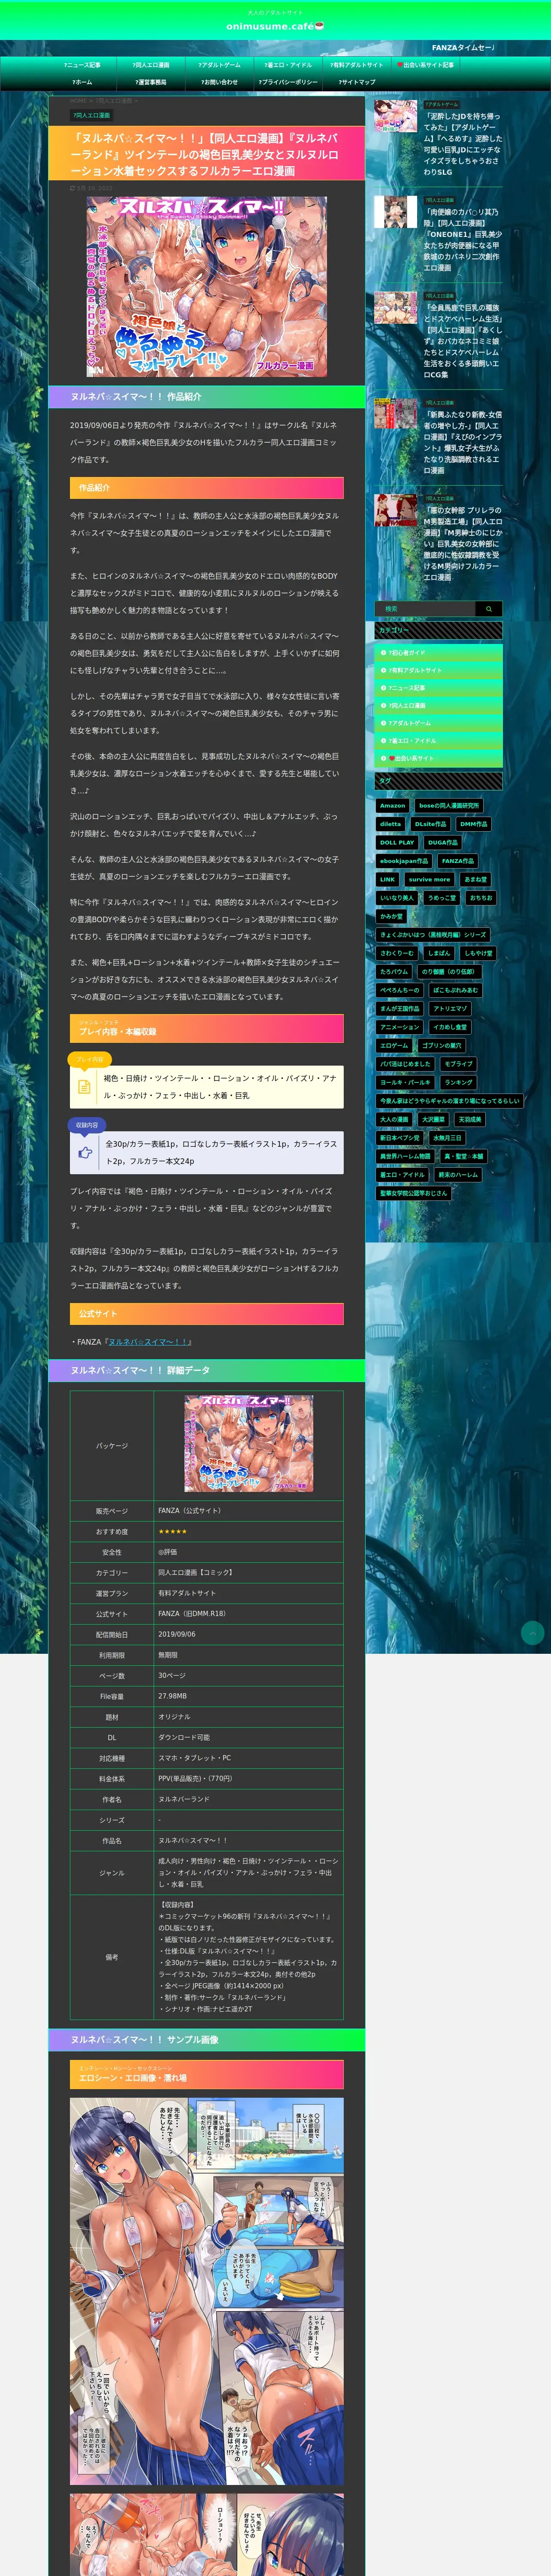Click the 水無月三日 tag
This screenshot has width=551, height=2576.
[x=447, y=1138]
